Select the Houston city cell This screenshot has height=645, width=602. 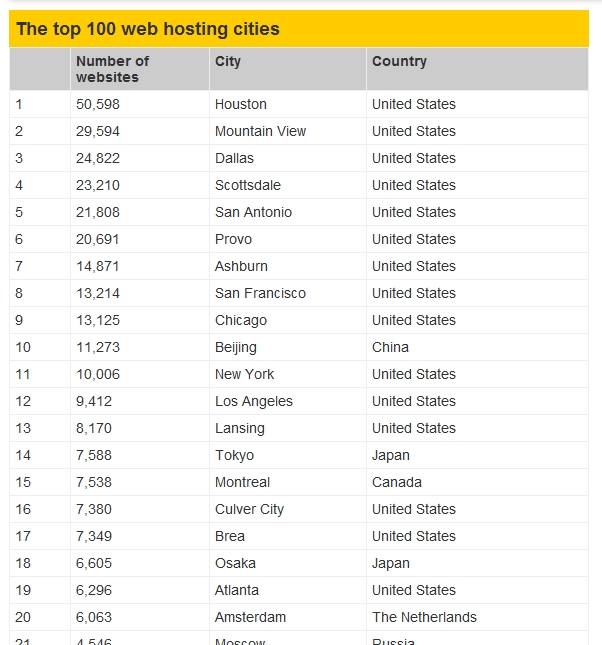[x=241, y=104]
